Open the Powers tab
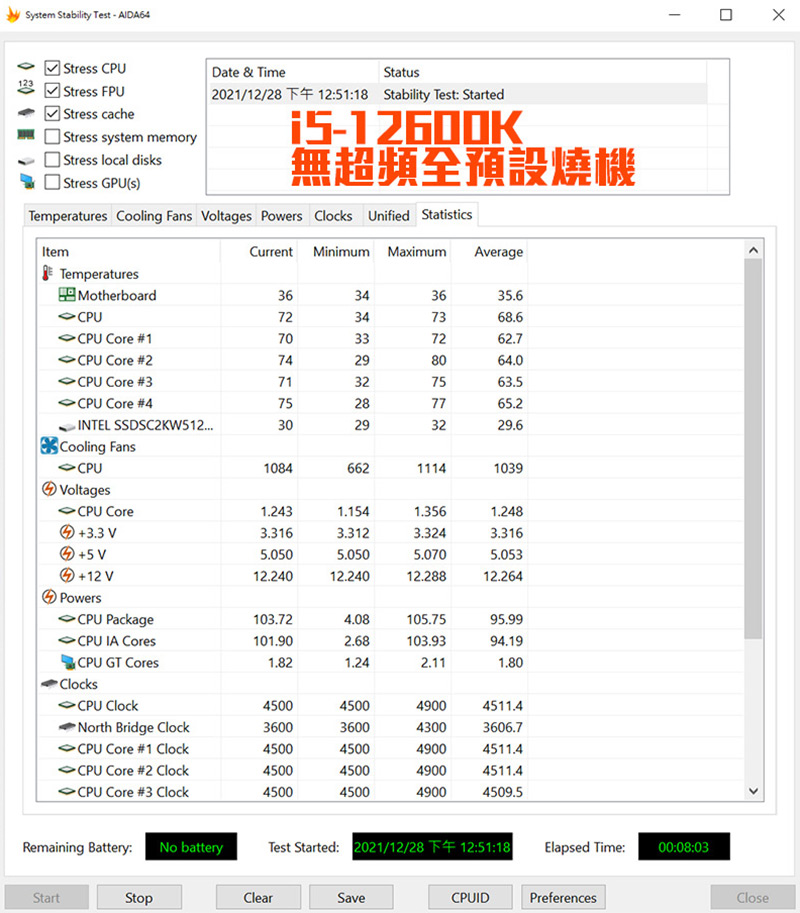 pos(281,216)
